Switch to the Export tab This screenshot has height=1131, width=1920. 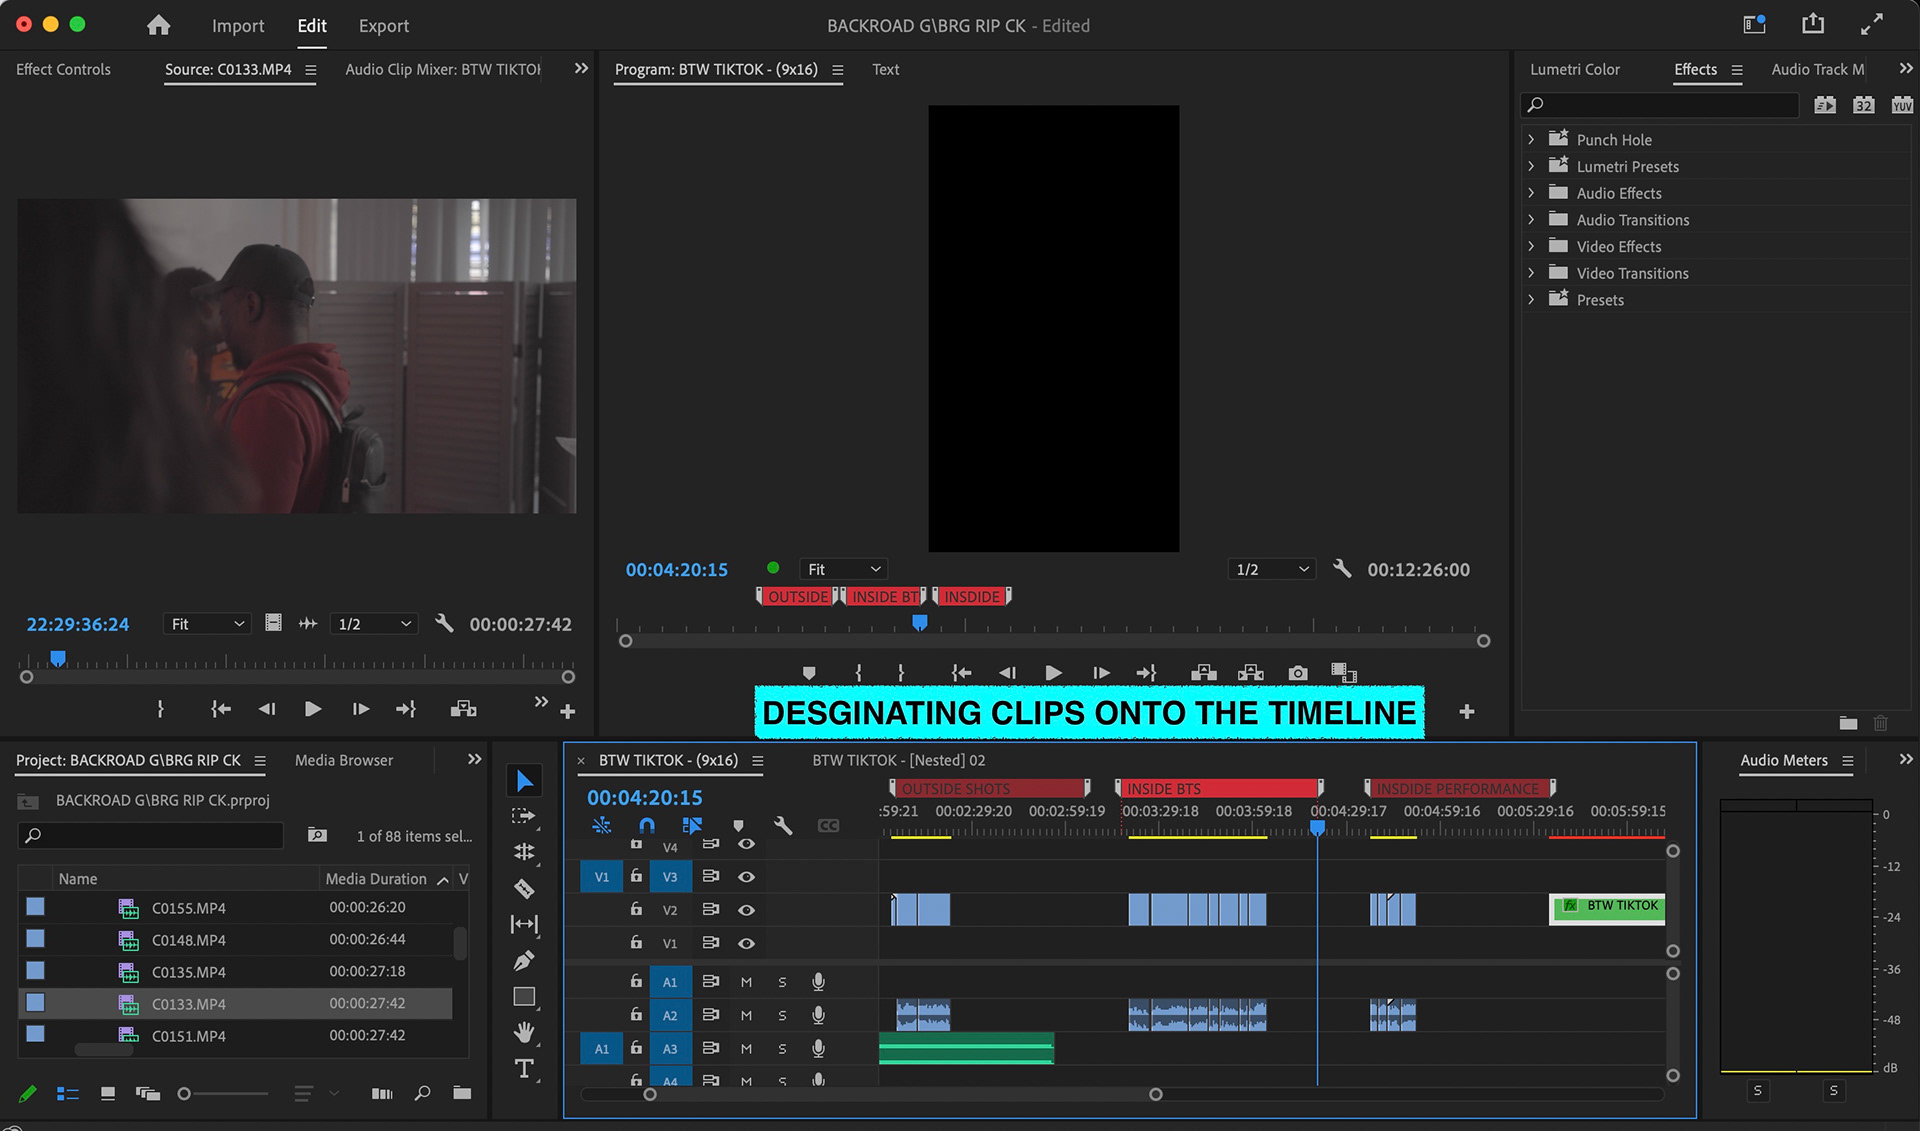pyautogui.click(x=383, y=26)
